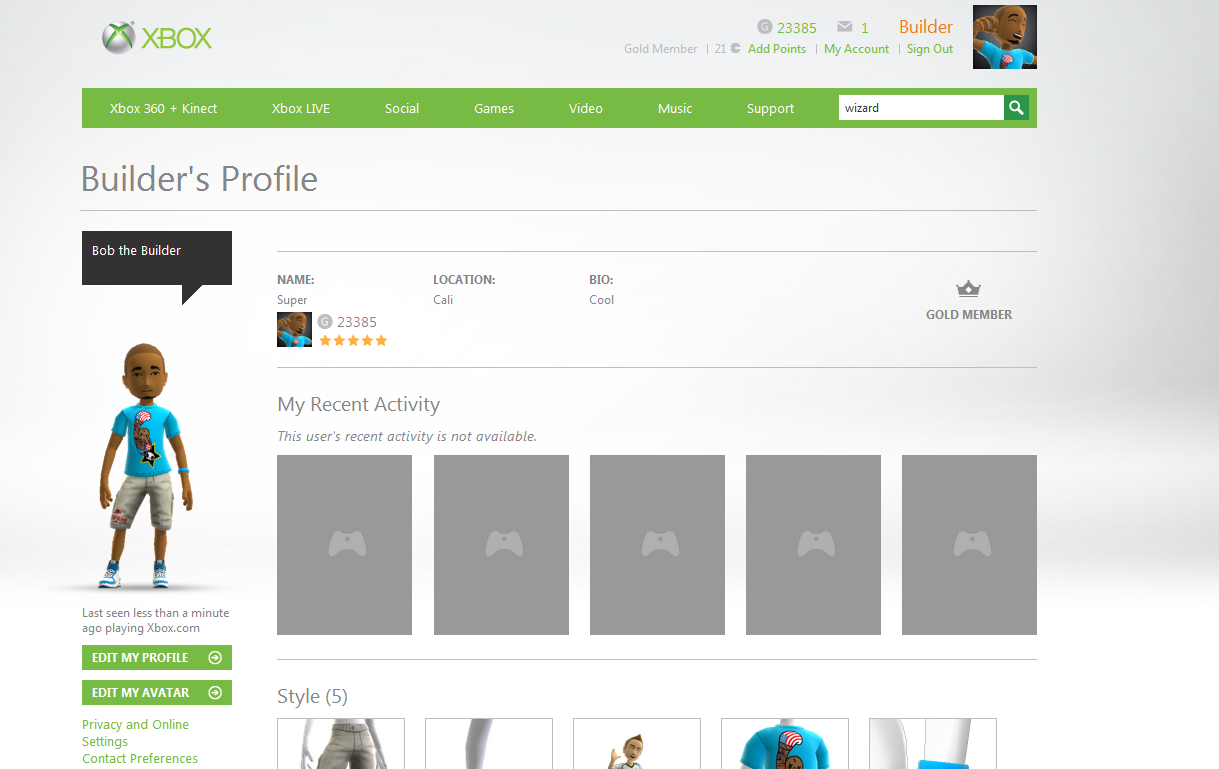Click the Gamerscore G icon in header

(765, 27)
